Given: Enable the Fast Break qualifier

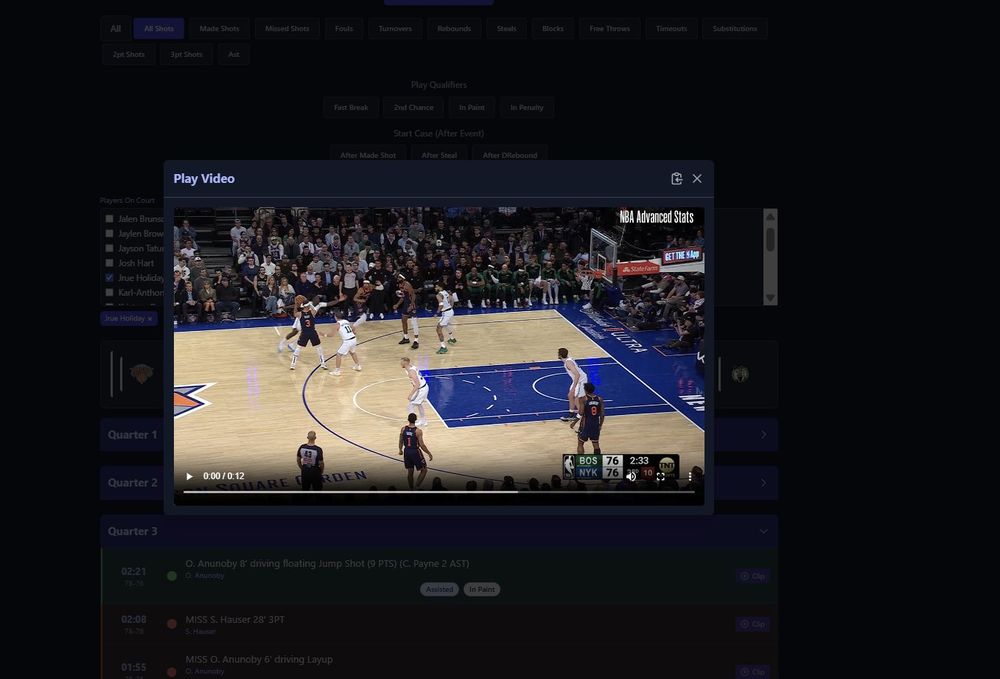Looking at the screenshot, I should 351,108.
